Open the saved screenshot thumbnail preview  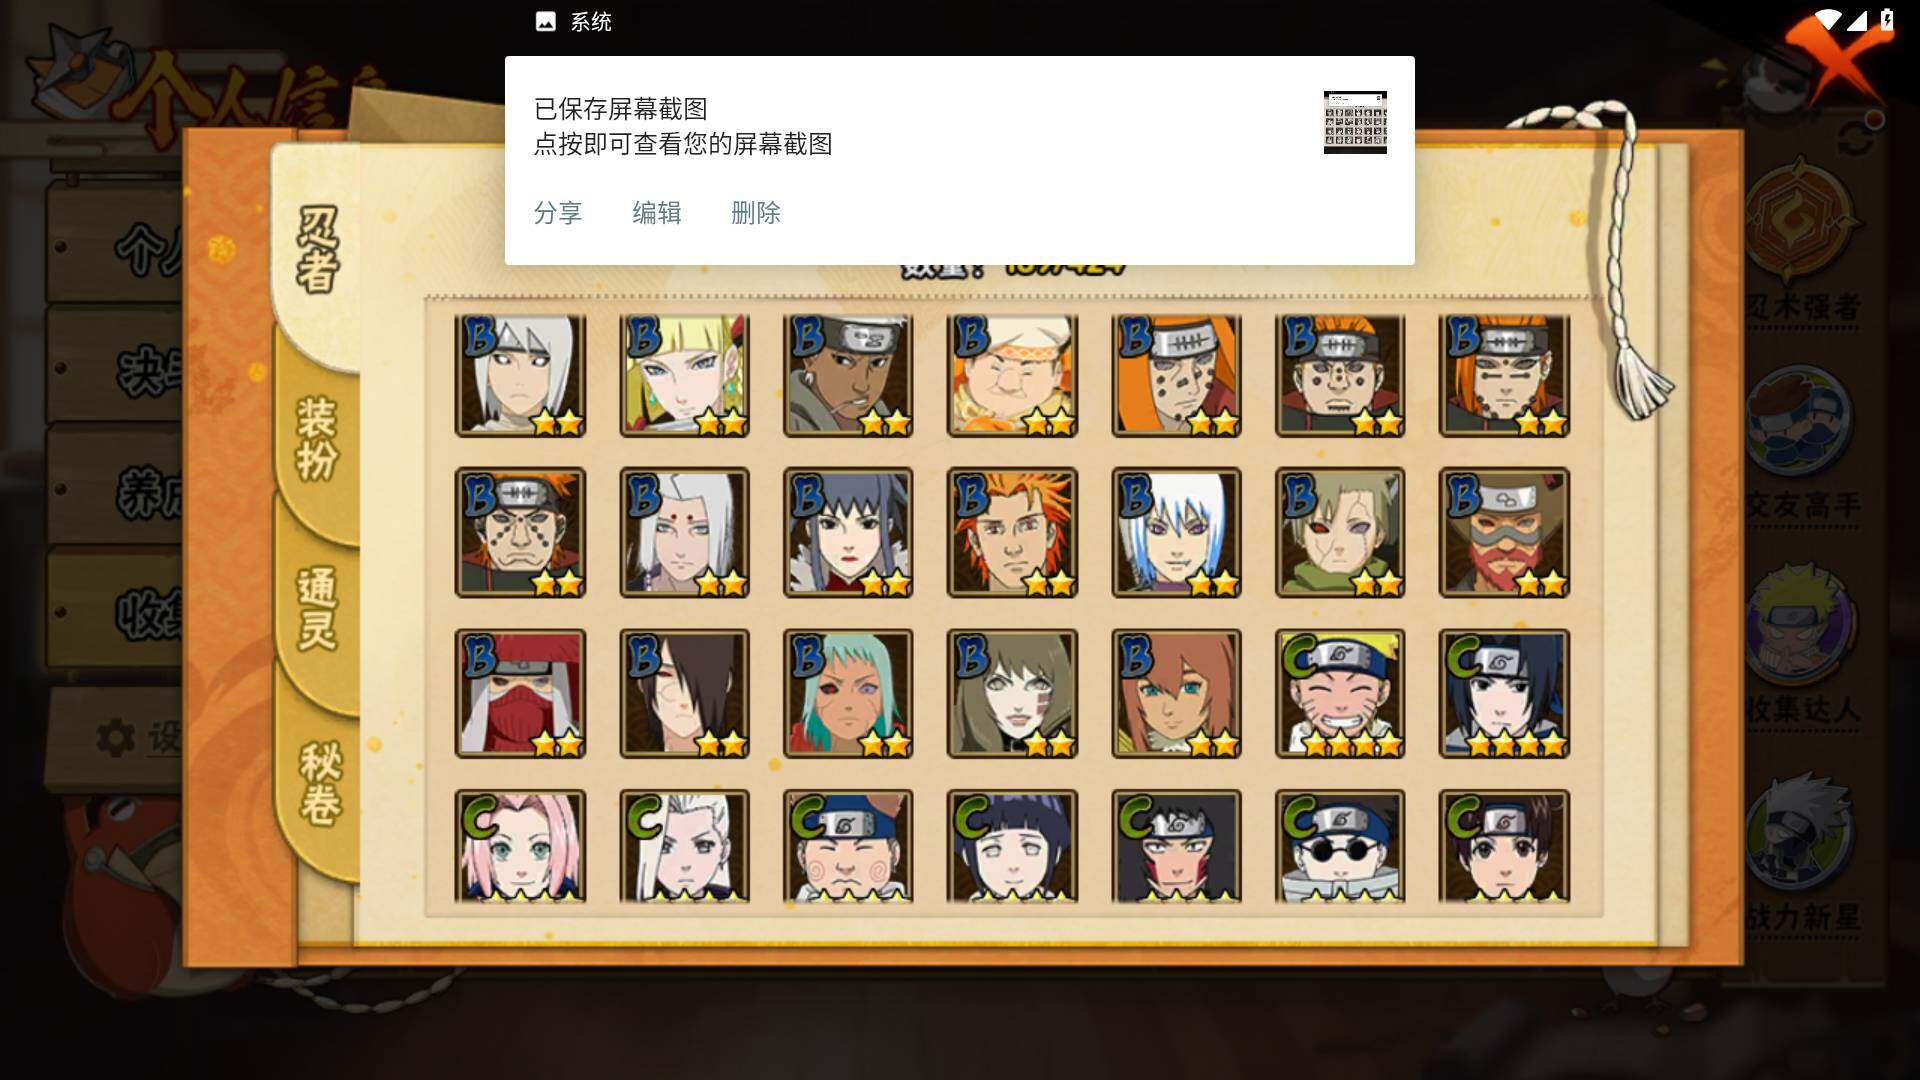1355,122
